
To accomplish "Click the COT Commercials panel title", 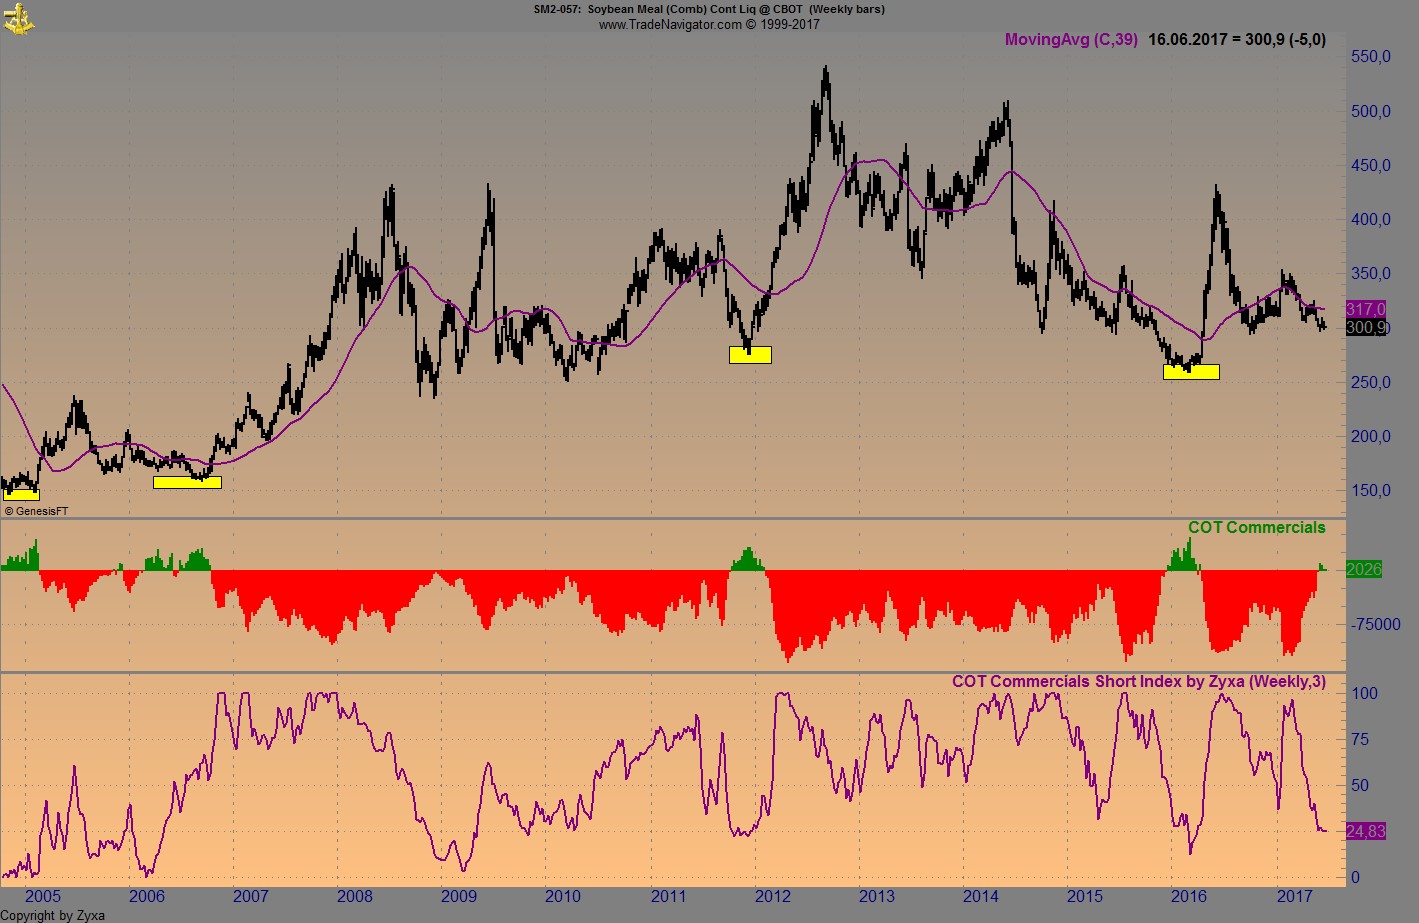I will (1256, 526).
